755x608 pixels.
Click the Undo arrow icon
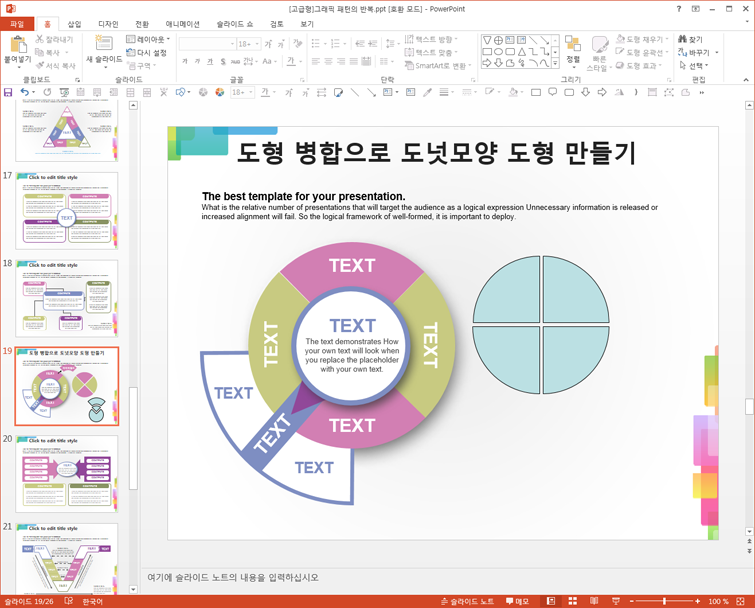25,92
